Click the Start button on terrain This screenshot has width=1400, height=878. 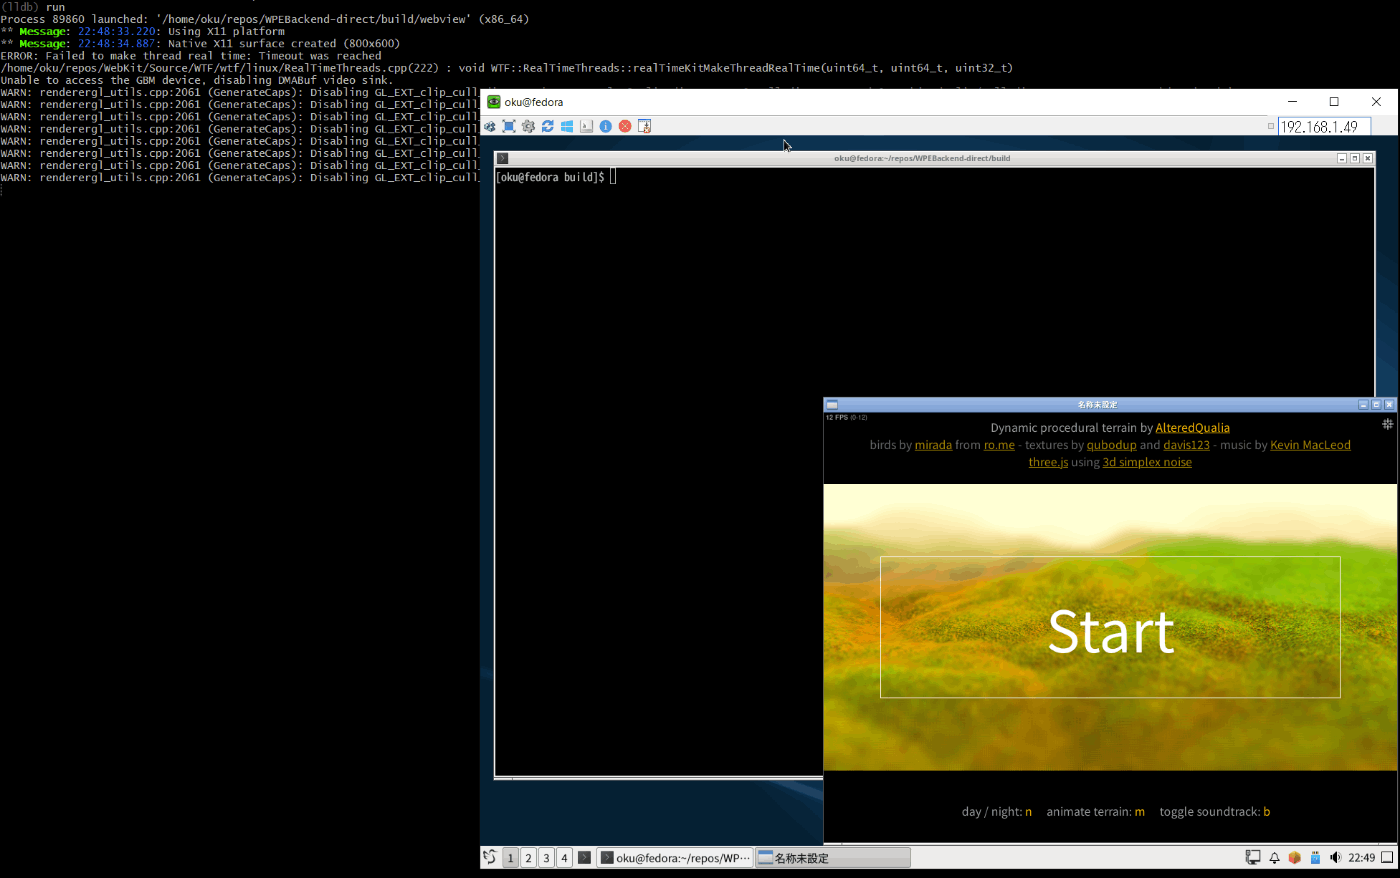coord(1110,627)
